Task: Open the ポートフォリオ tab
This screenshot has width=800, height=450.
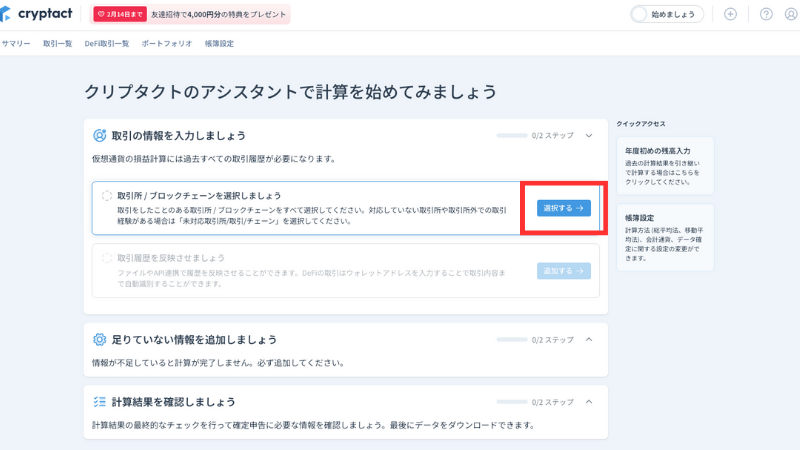Action: (167, 44)
